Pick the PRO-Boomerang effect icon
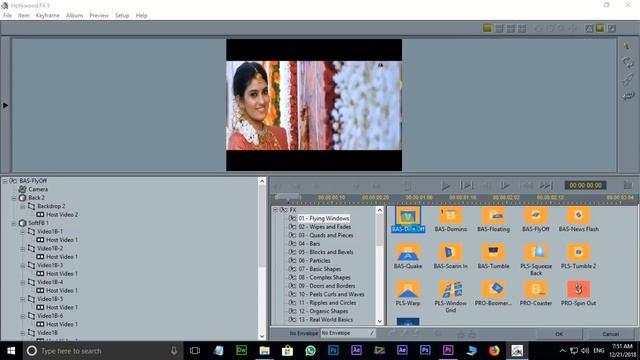The image size is (640, 360). tap(493, 289)
